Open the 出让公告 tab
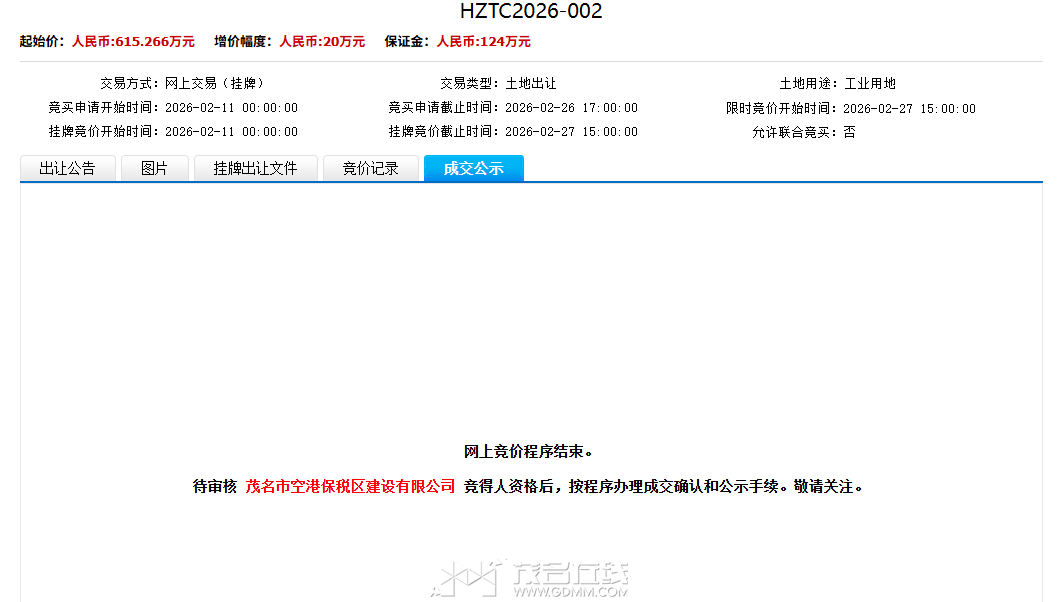The image size is (1057, 602). coord(67,169)
